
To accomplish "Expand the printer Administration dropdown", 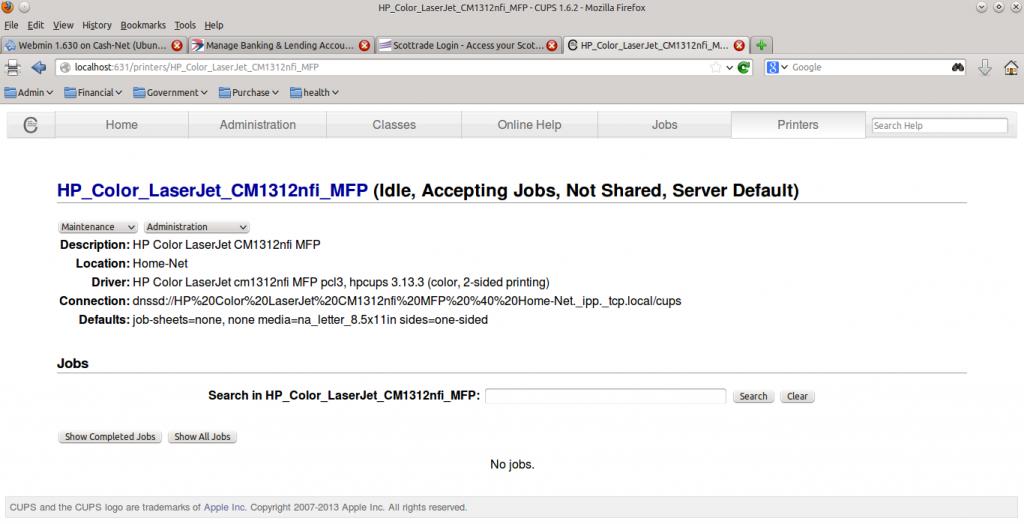I will point(196,227).
